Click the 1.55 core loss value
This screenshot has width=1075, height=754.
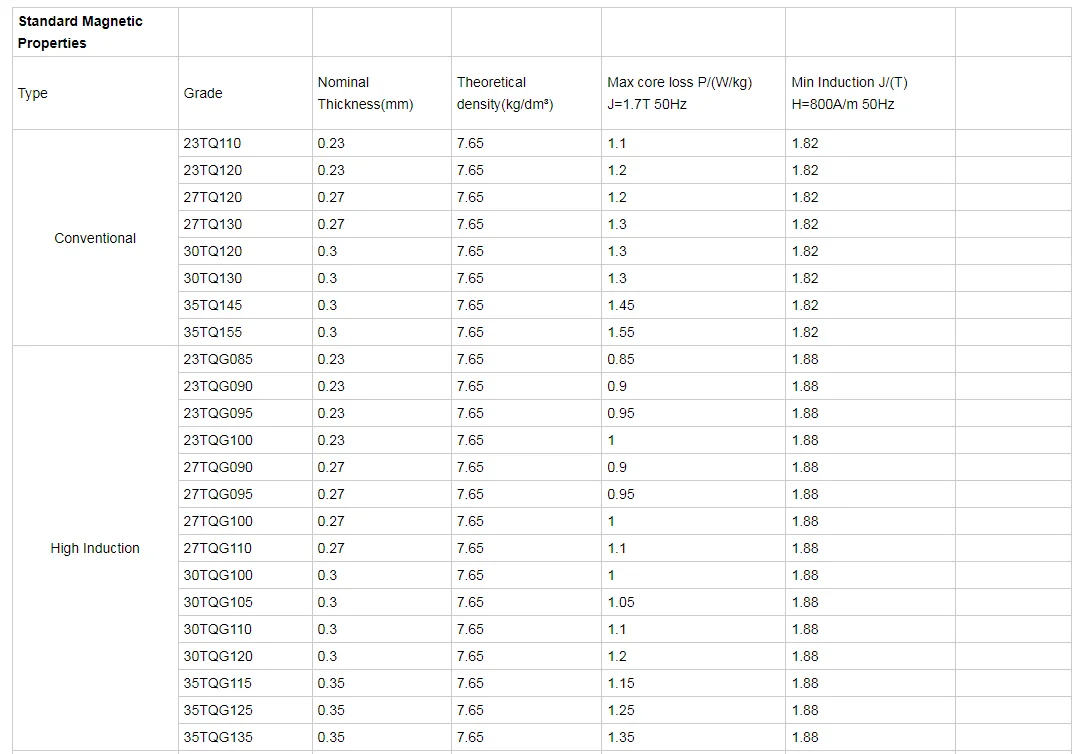(621, 332)
